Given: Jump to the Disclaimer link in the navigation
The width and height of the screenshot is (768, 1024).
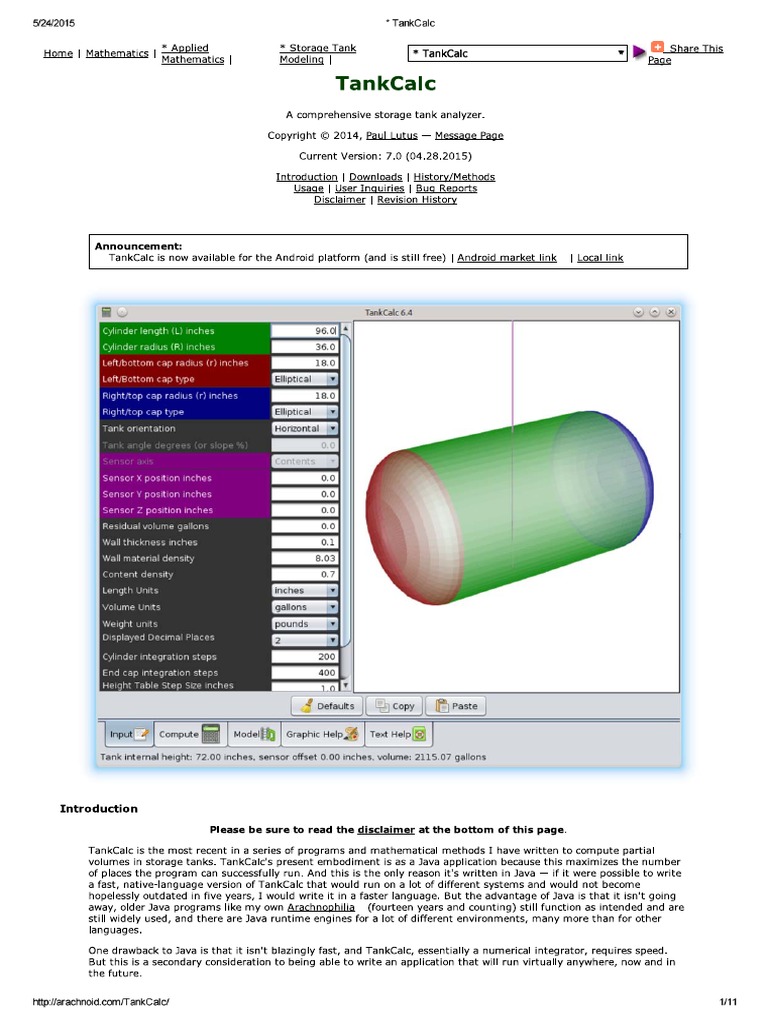Looking at the screenshot, I should click(340, 200).
